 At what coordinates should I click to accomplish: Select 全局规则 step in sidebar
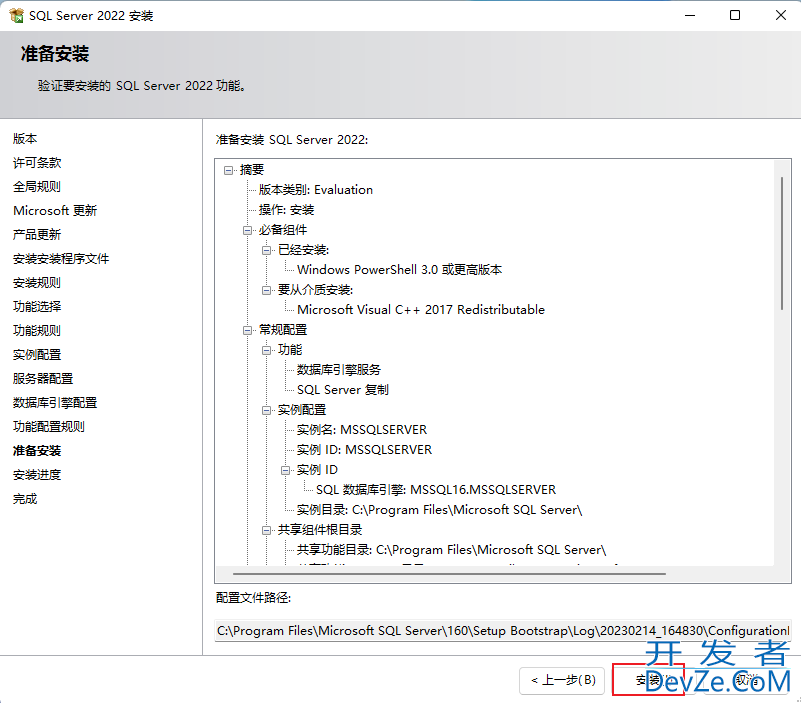point(37,187)
